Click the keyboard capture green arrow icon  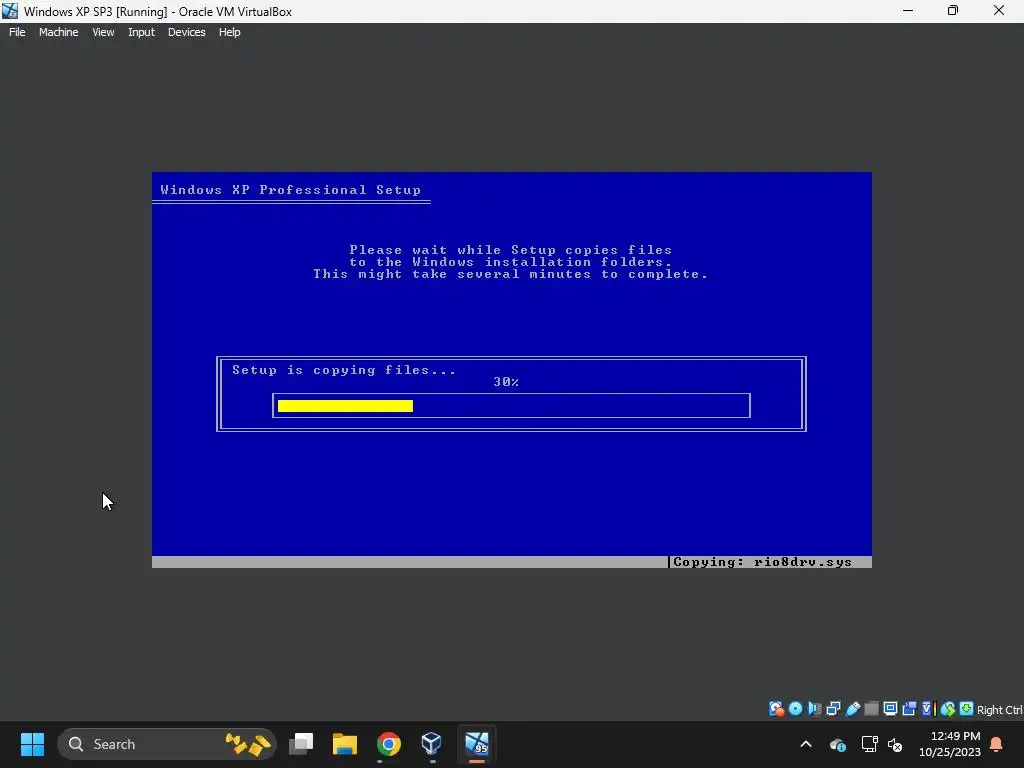pos(967,709)
